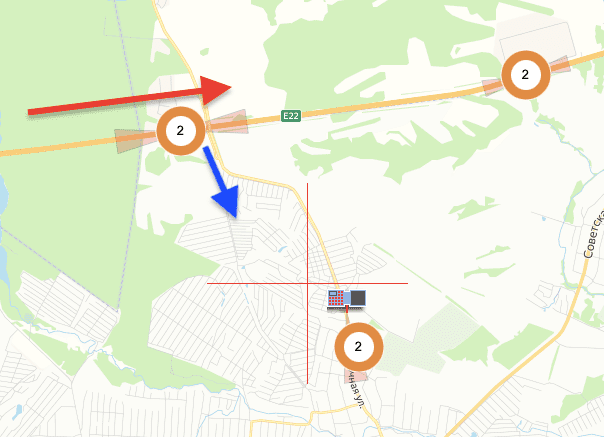
Task: Click the center of the red crosshair
Action: (307, 283)
